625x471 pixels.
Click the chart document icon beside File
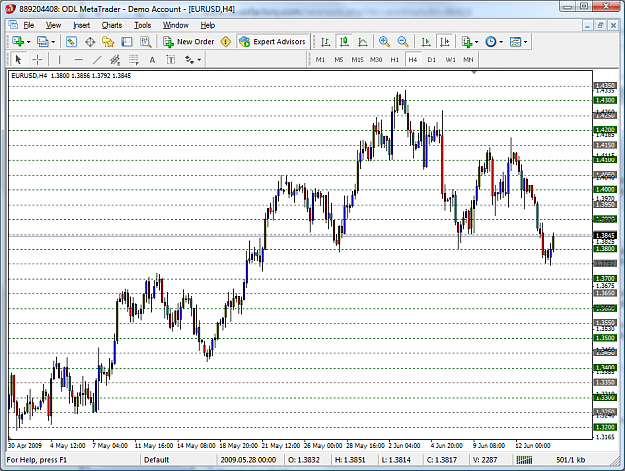tap(13, 25)
